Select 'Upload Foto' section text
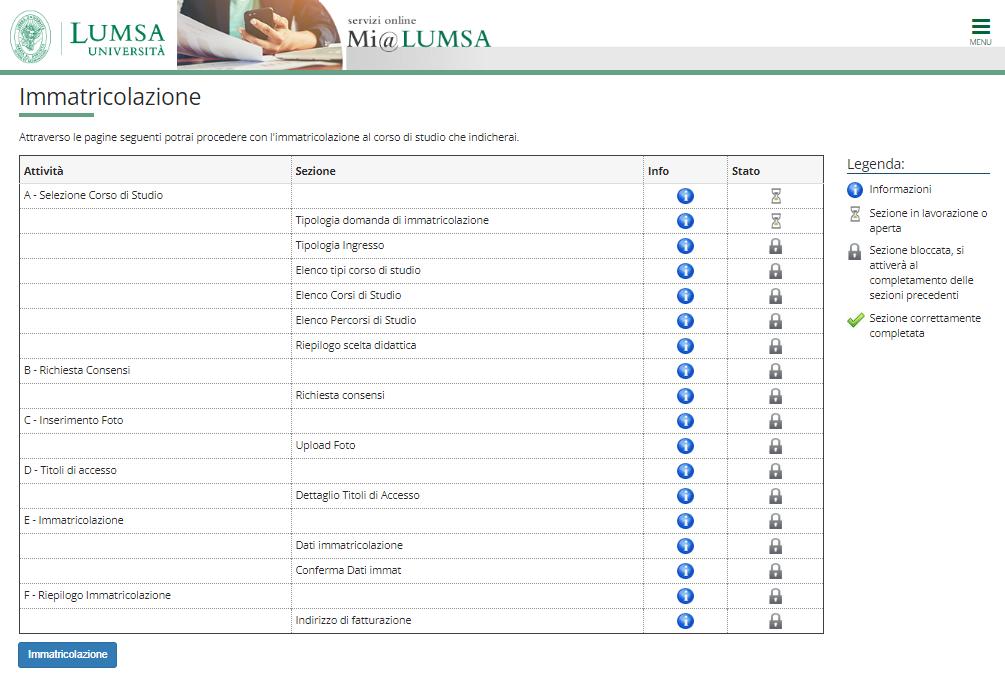Screen dimensions: 1005x676 tap(325, 445)
